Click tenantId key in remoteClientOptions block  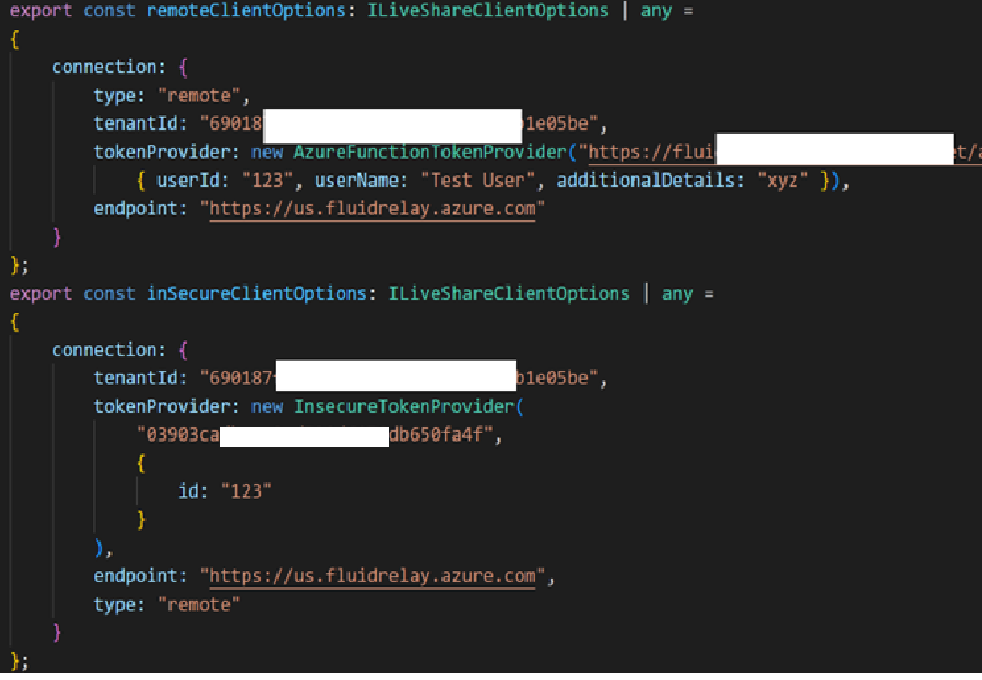(135, 124)
